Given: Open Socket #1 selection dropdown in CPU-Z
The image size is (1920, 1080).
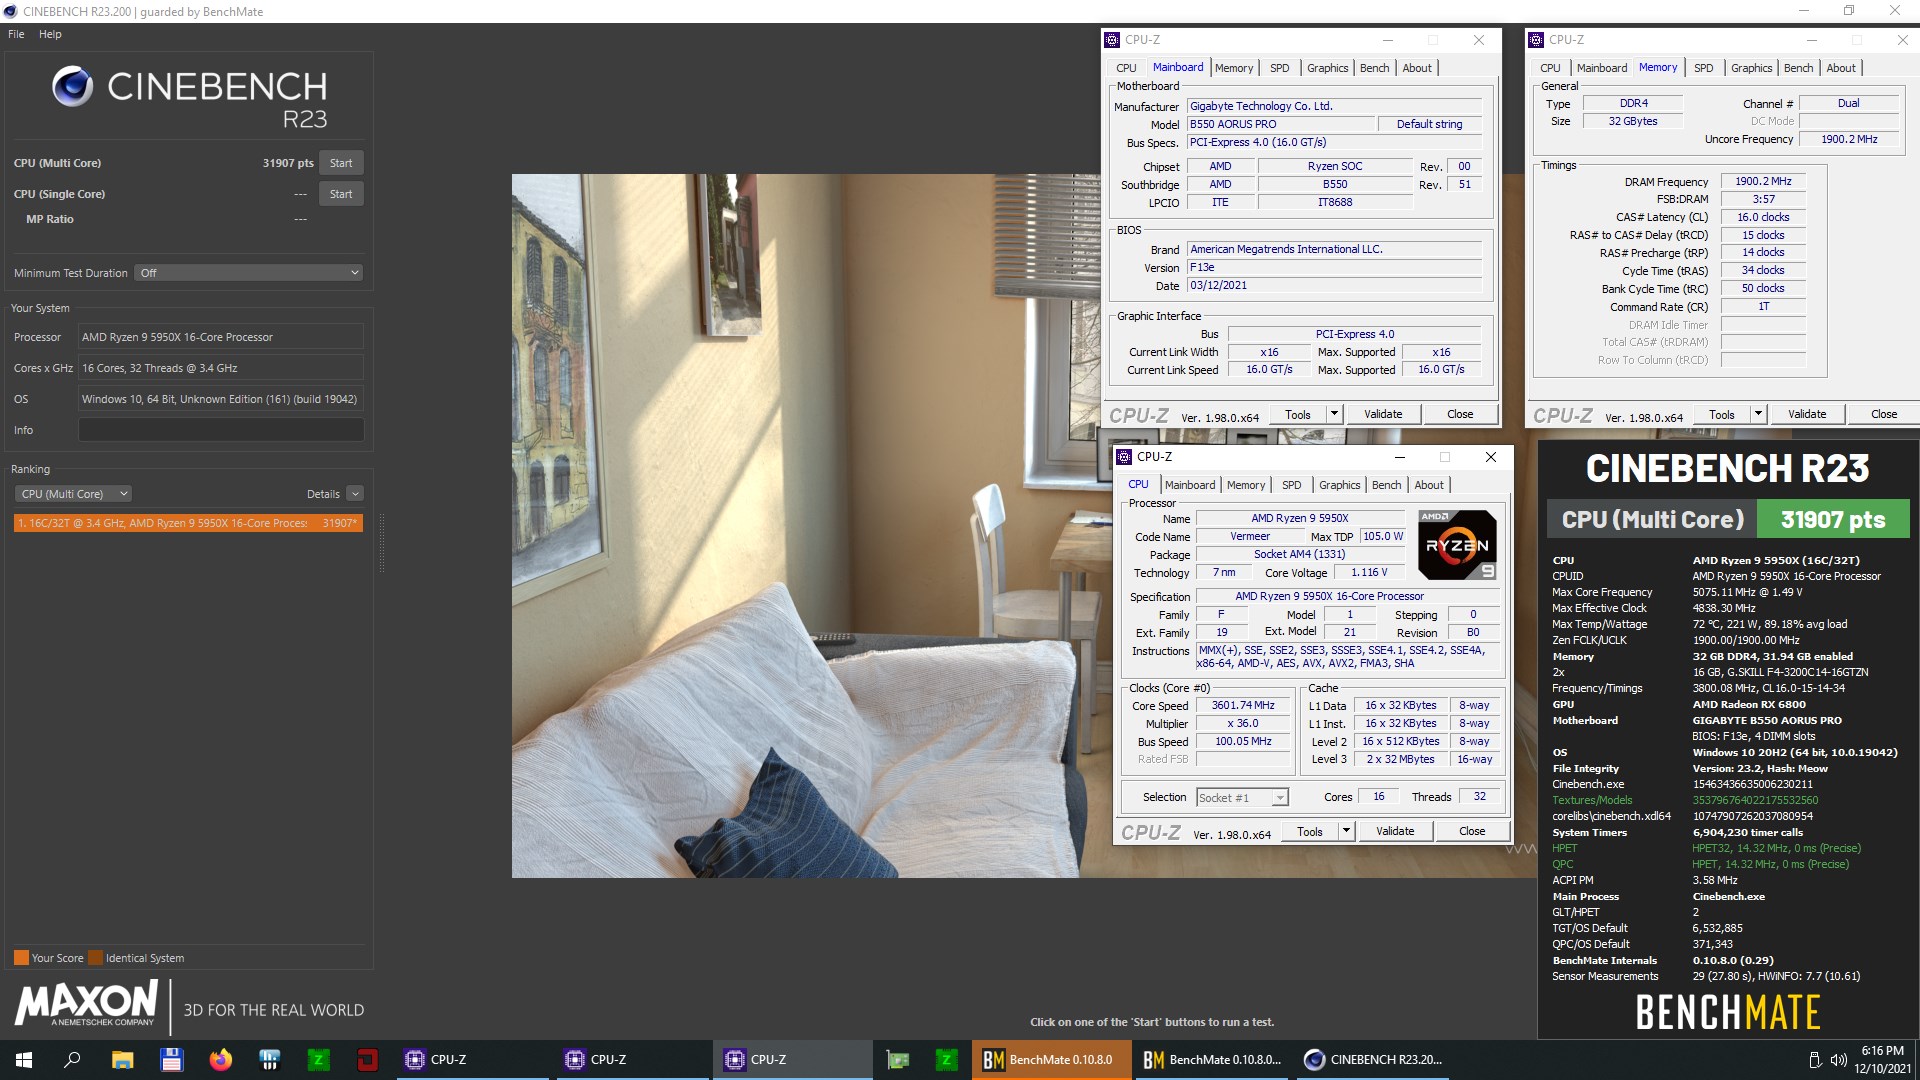Looking at the screenshot, I should (x=1242, y=798).
